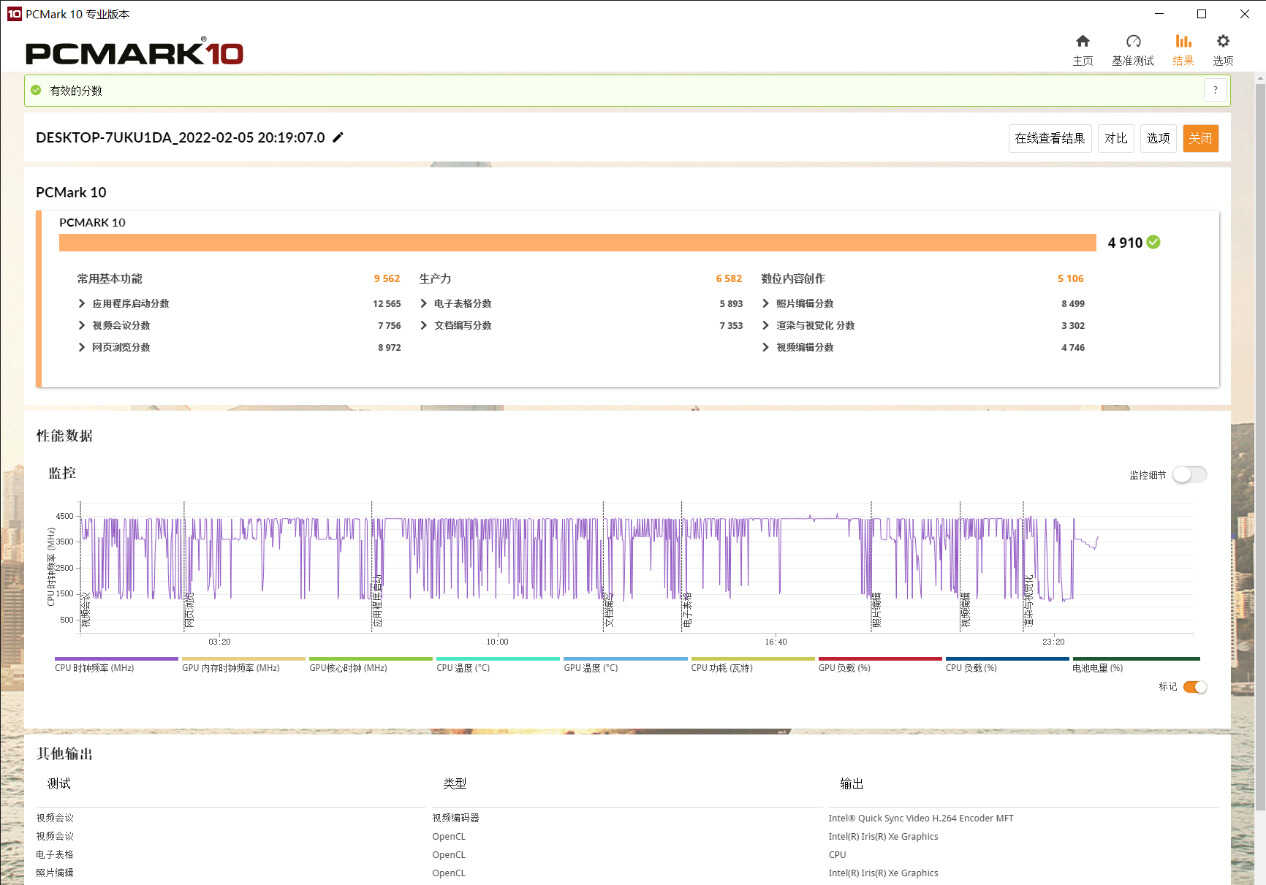Click the 文档编写 marker in the chart

point(608,611)
